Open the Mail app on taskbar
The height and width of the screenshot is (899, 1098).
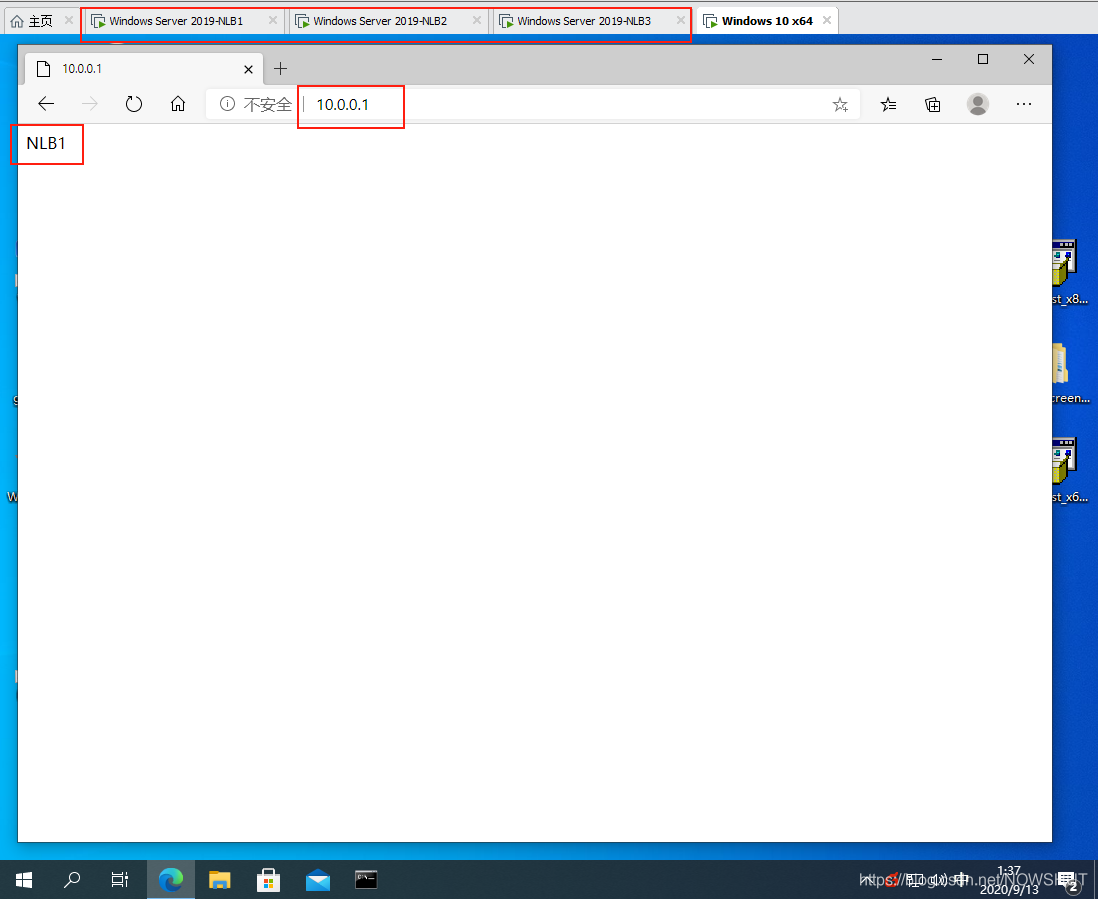pos(318,880)
